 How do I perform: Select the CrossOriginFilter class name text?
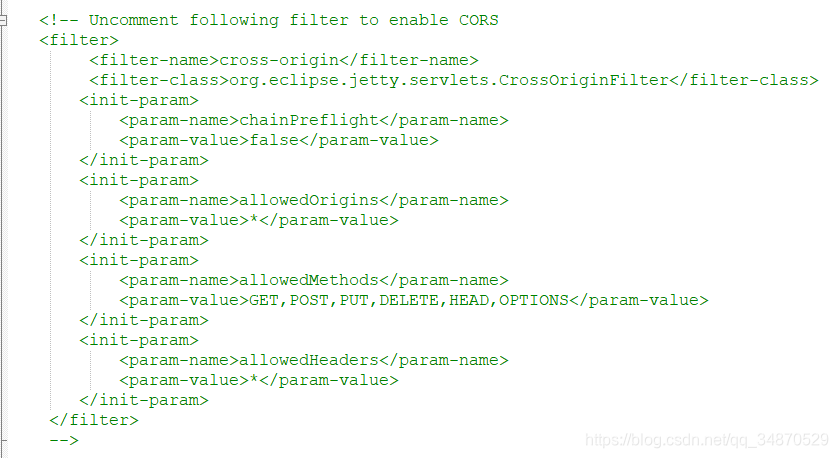click(584, 80)
